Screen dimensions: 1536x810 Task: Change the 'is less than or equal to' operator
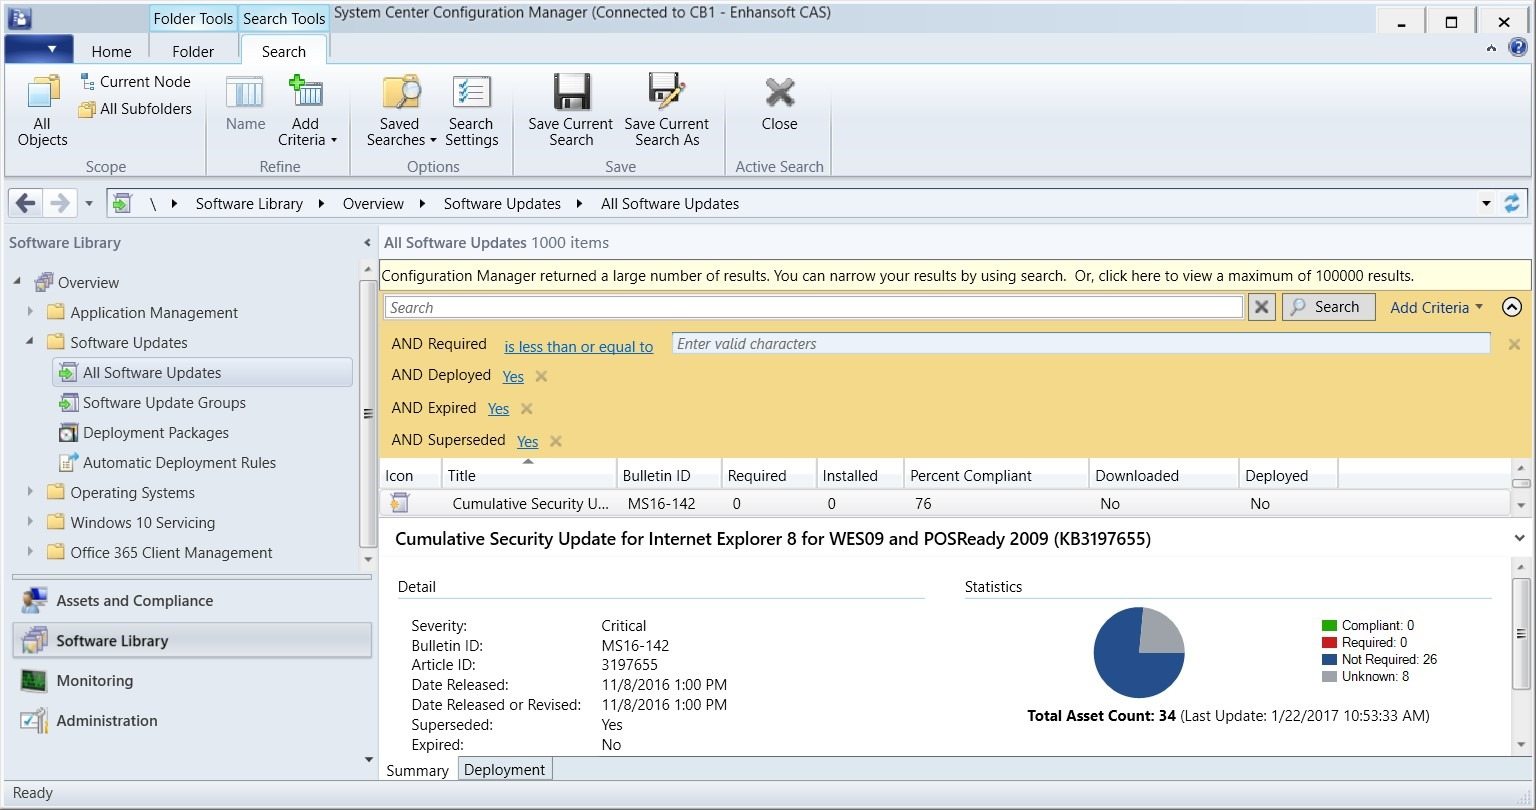point(578,346)
